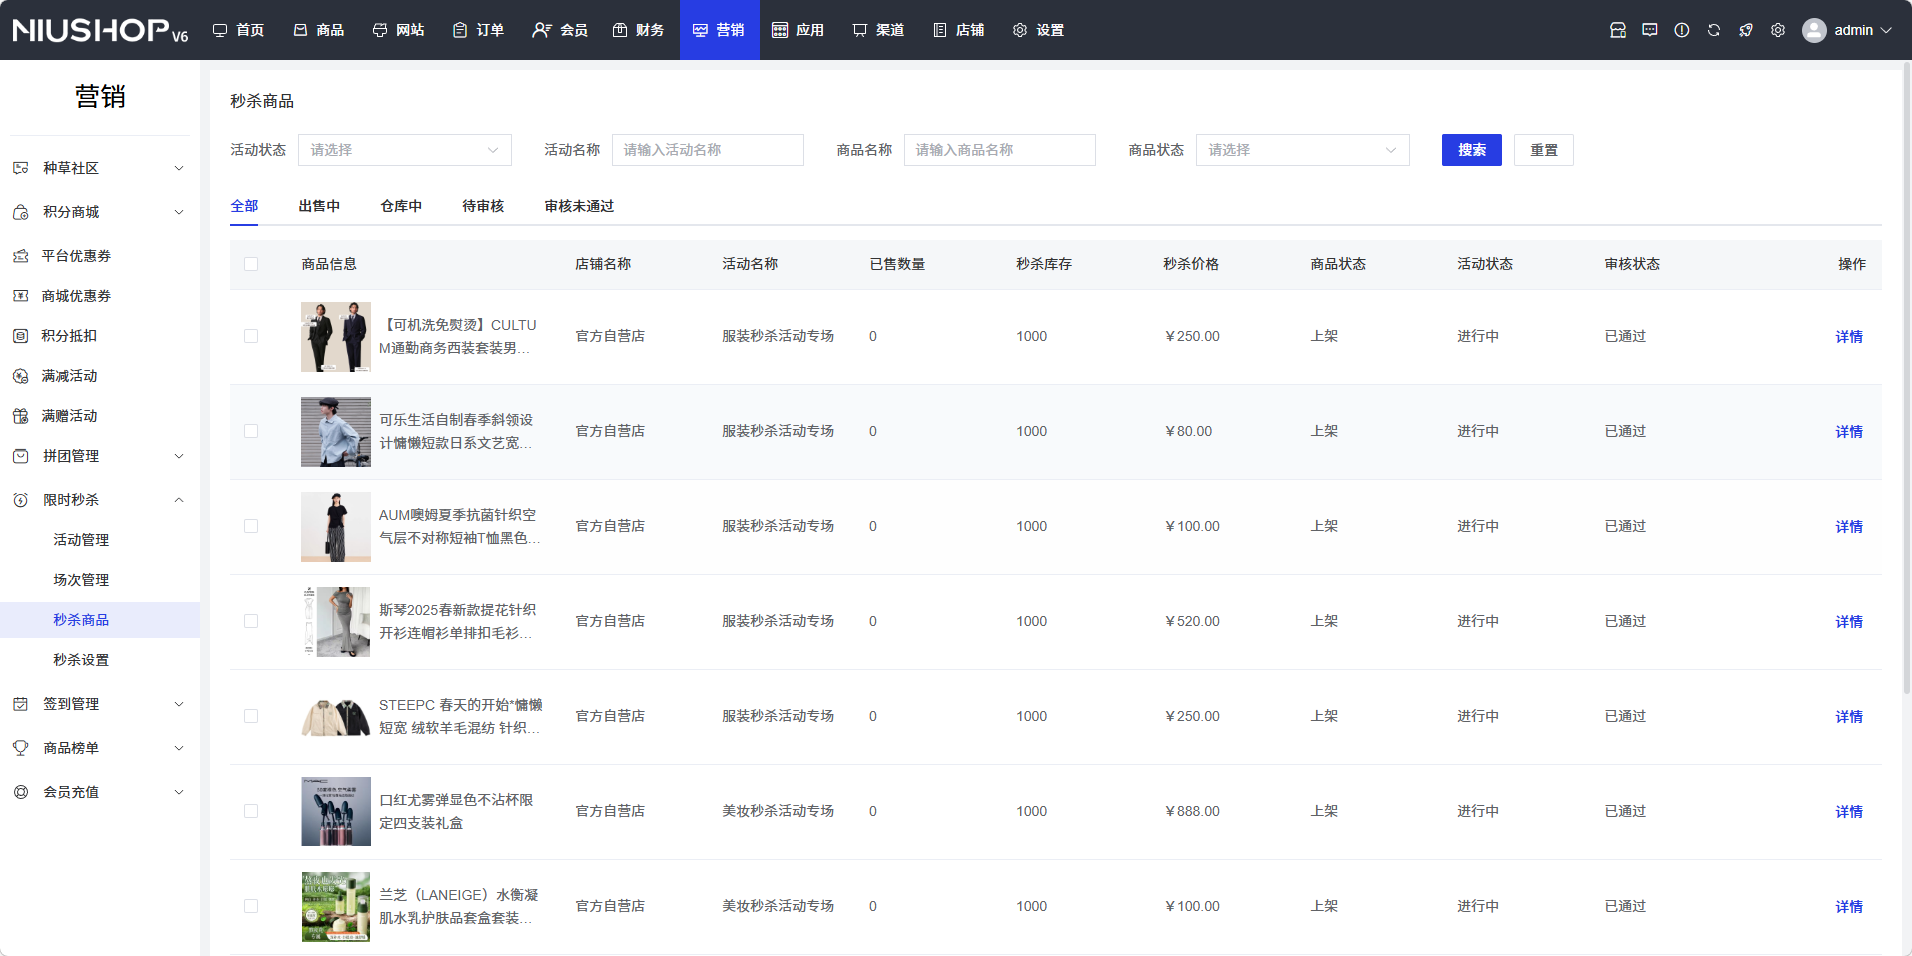Check the box for the ¥80.00 product row
1912x956 pixels.
[x=251, y=431]
